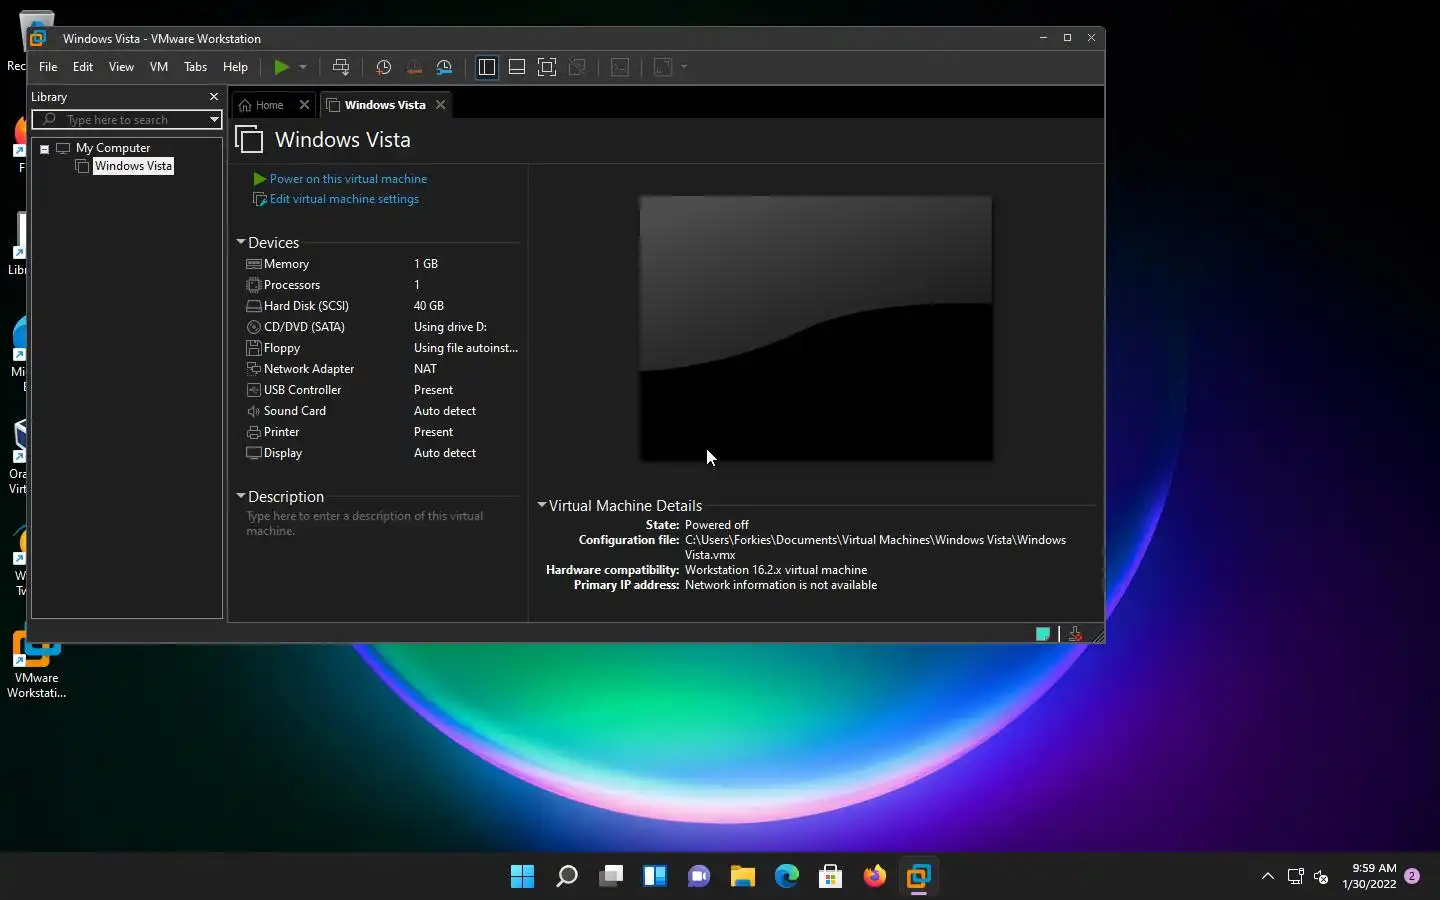The width and height of the screenshot is (1440, 900).
Task: Select the Display device row
Action: pos(382,453)
